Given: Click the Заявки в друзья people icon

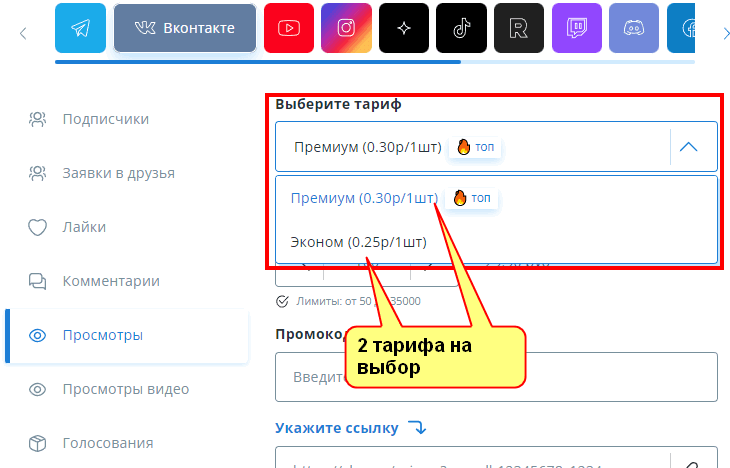Looking at the screenshot, I should [38, 173].
